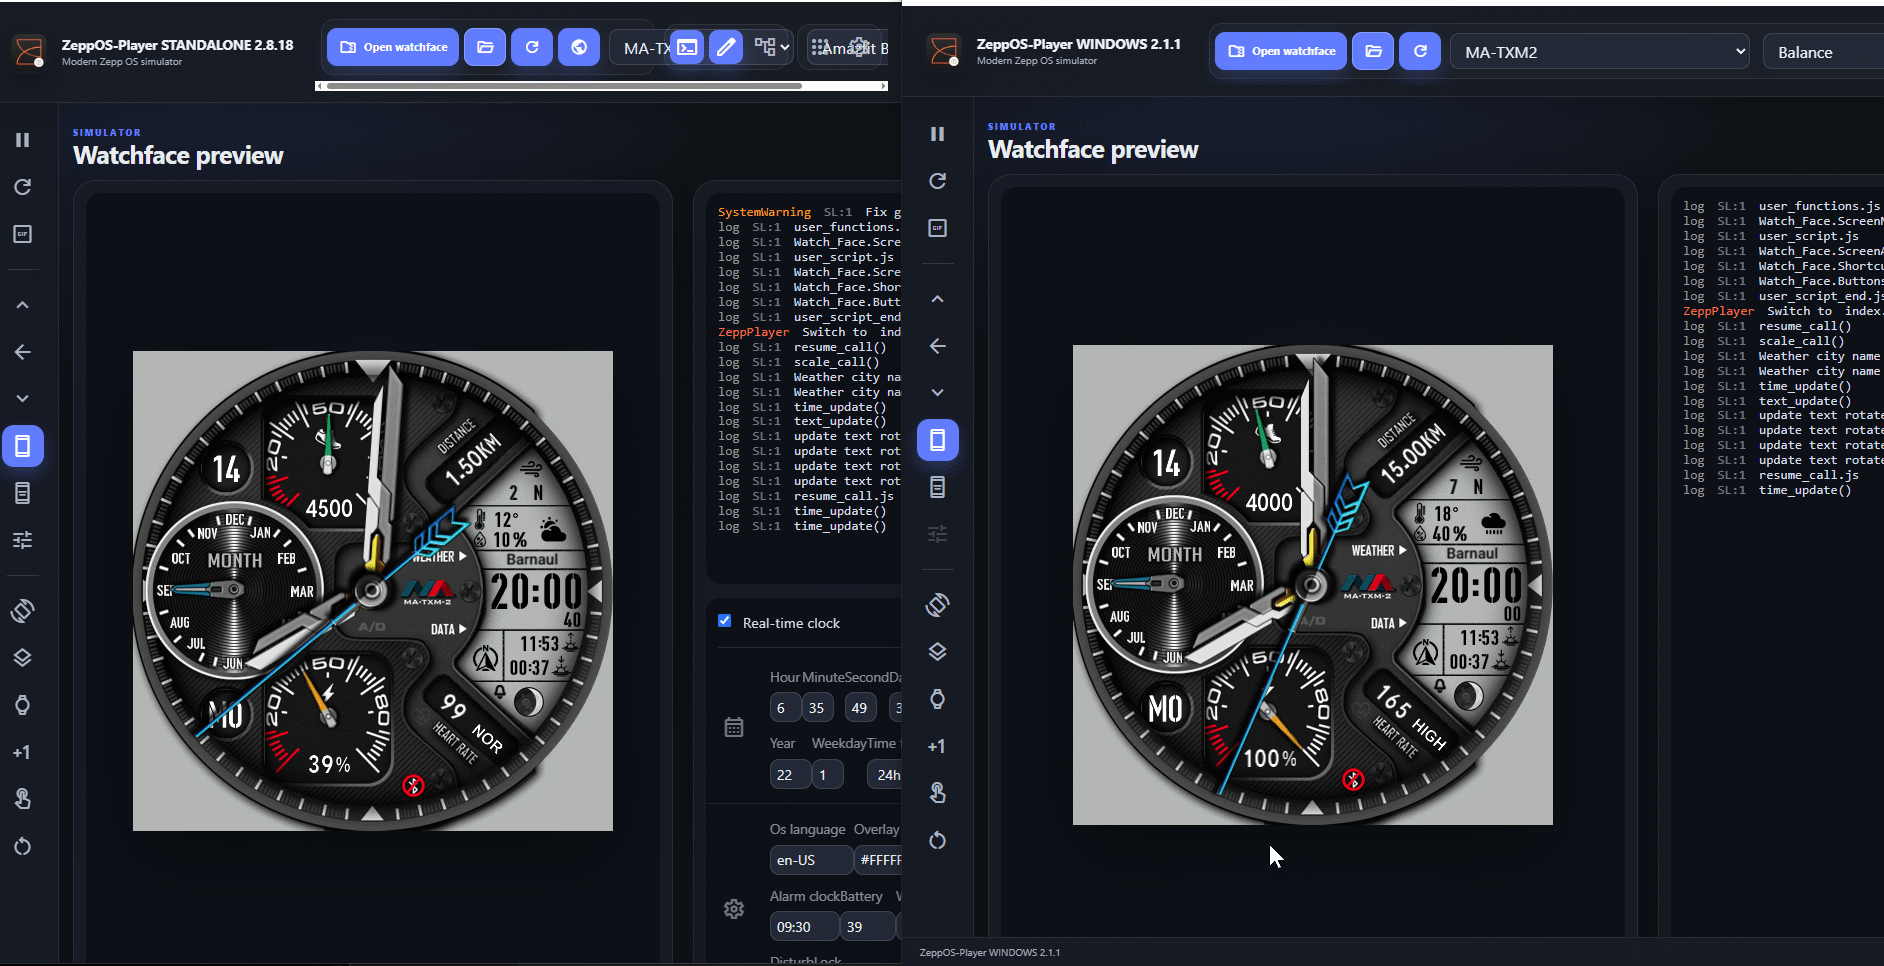Click the GIF capture icon in STANDALONE sidebar
1884x966 pixels.
coord(22,234)
